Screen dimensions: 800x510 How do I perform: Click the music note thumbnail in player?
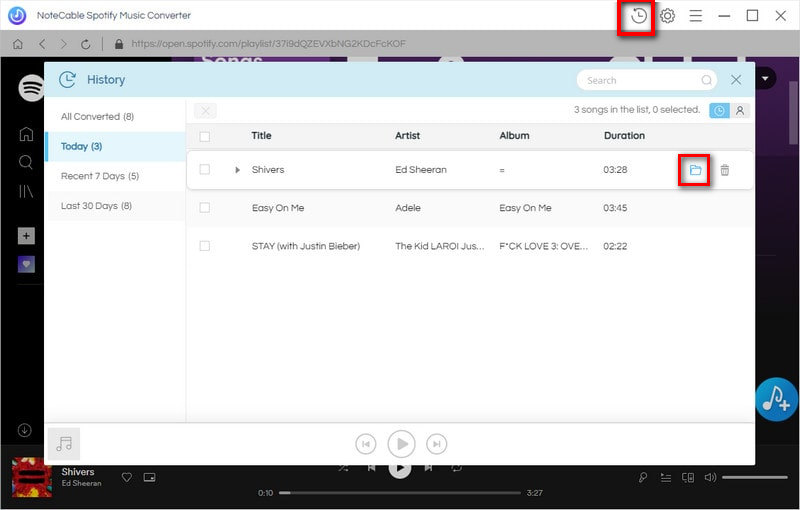[x=64, y=444]
